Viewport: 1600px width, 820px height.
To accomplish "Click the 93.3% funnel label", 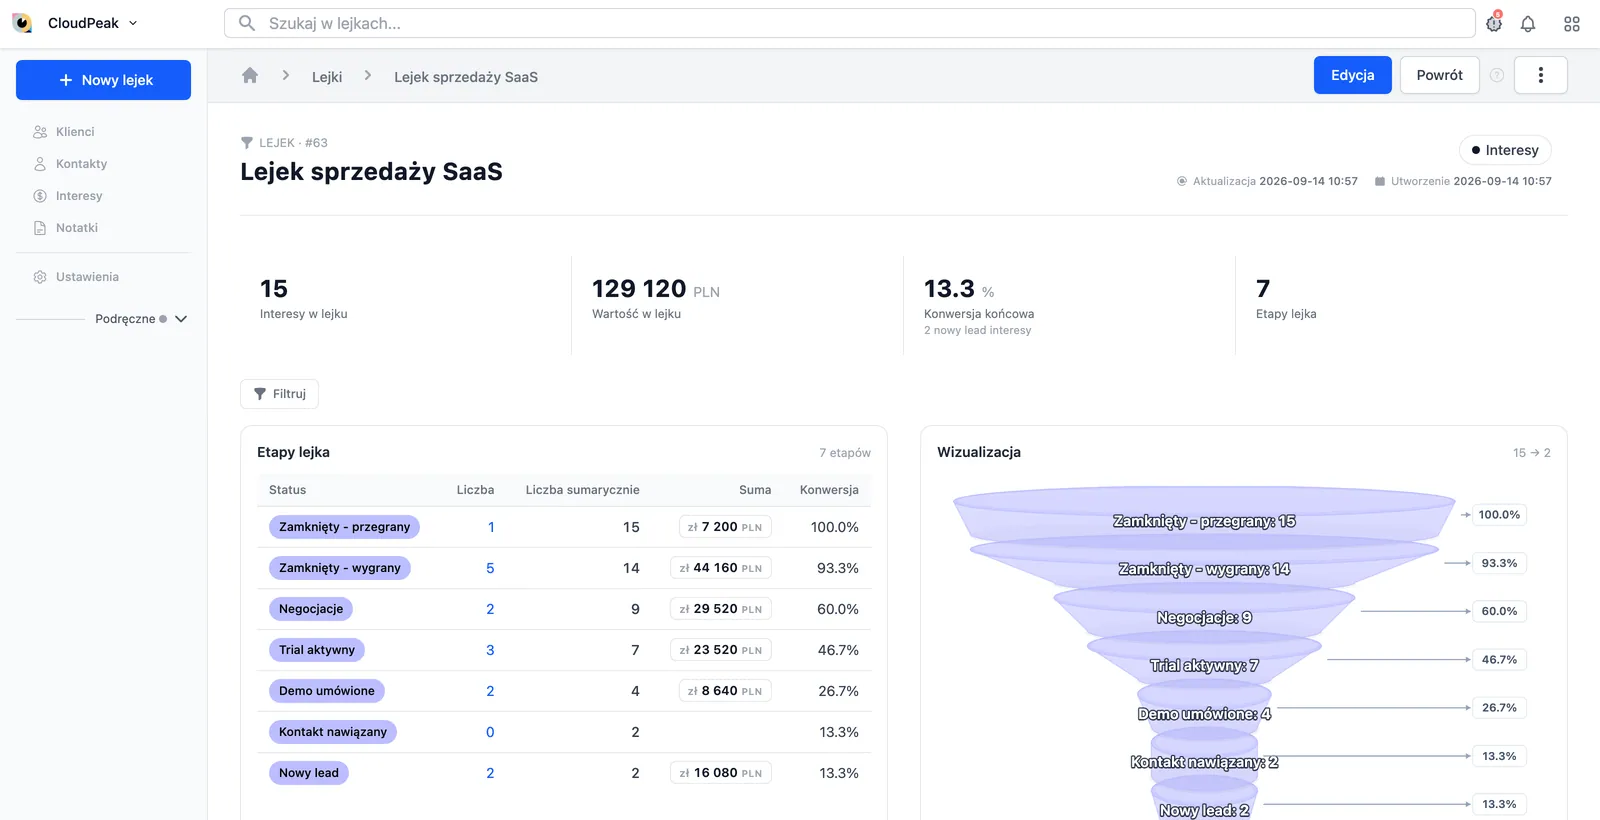I will (x=1499, y=563).
